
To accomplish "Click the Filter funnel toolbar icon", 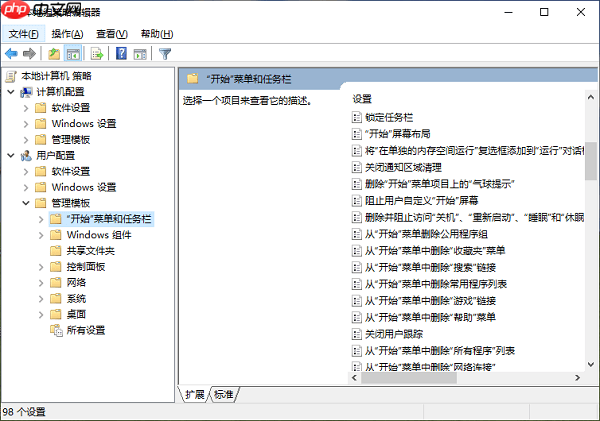I will [165, 54].
